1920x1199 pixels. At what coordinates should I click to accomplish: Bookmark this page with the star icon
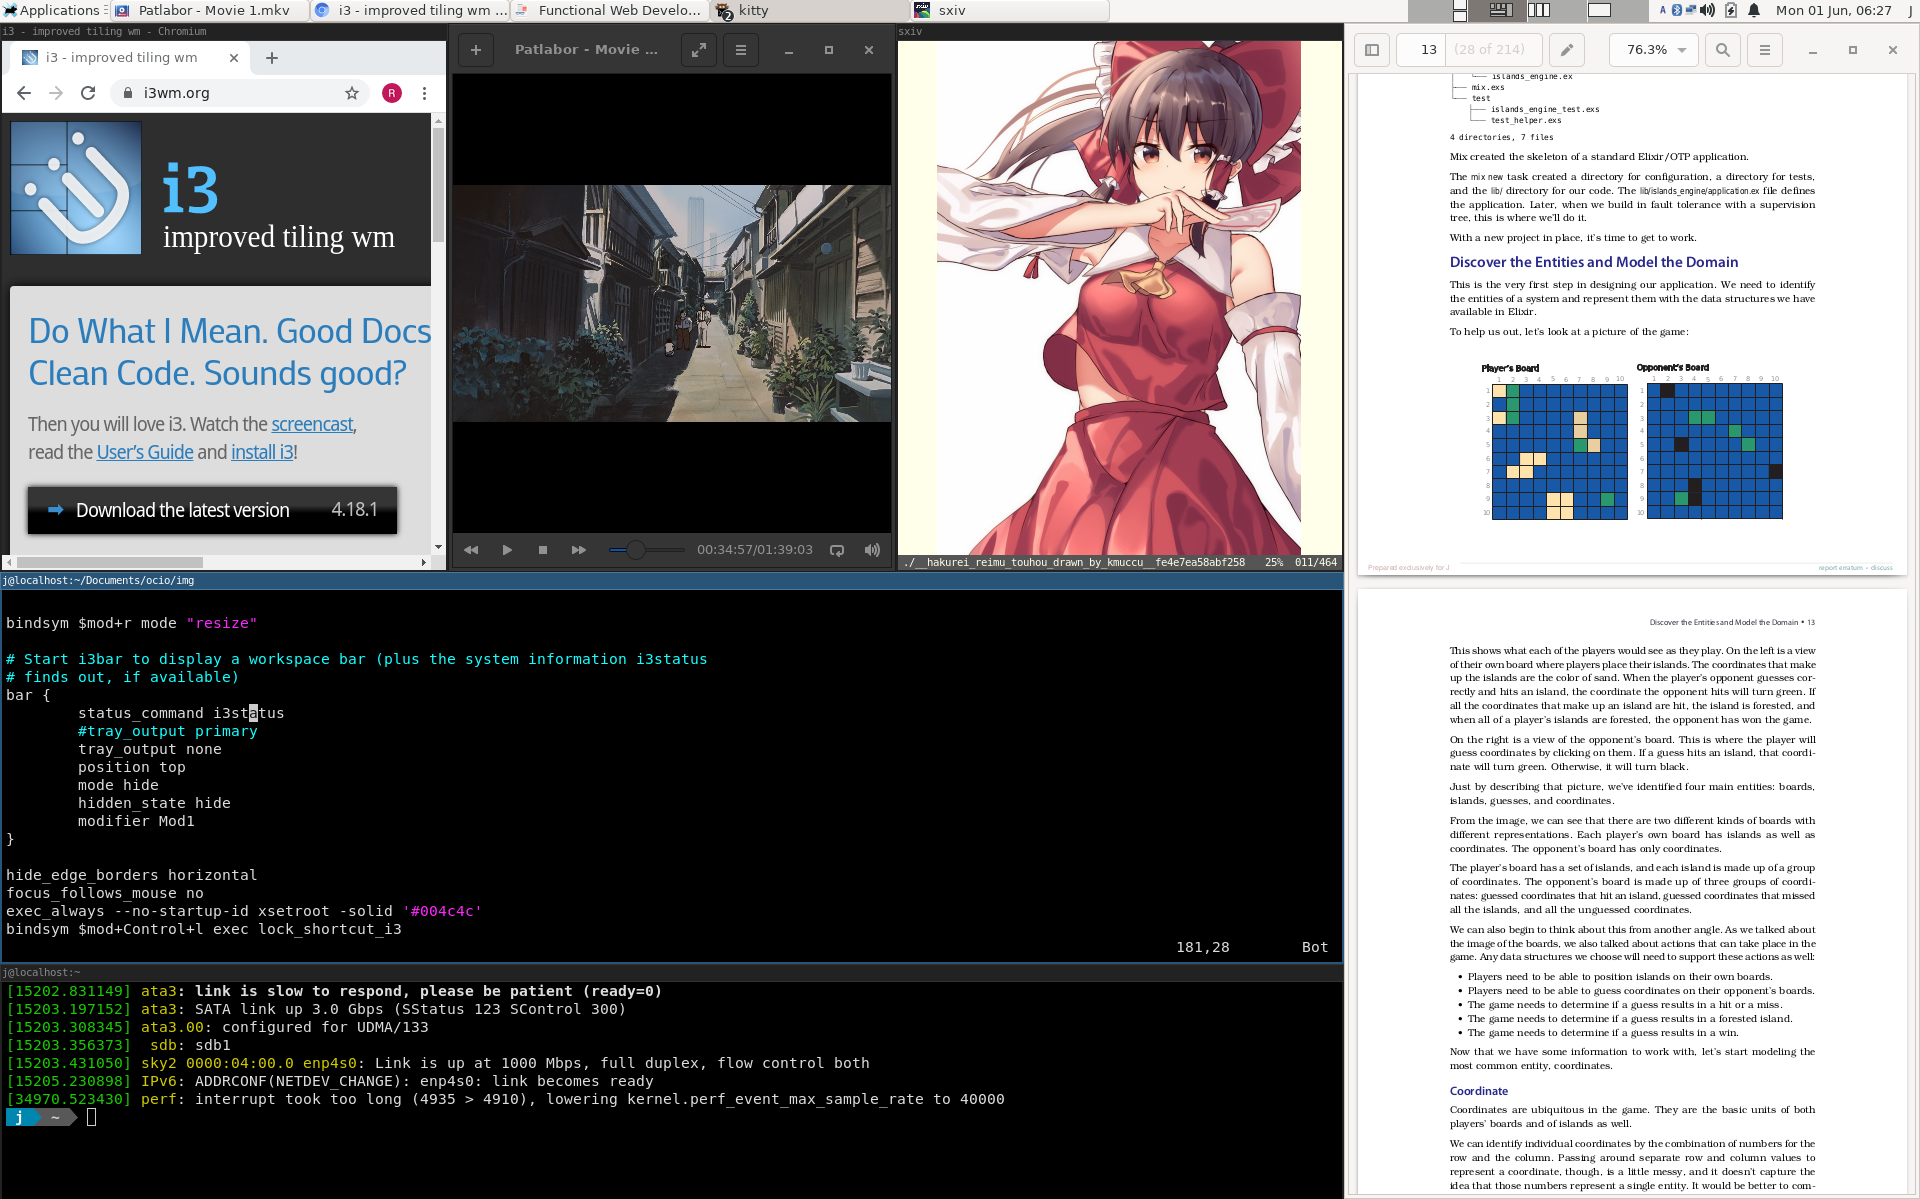(352, 93)
